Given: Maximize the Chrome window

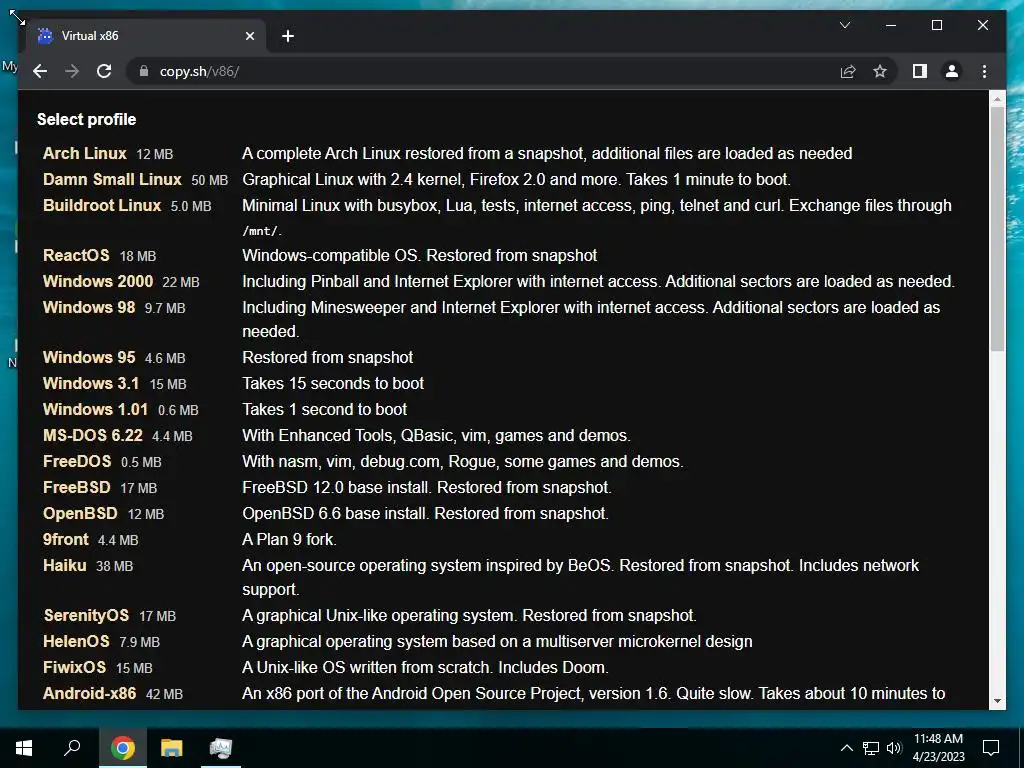Looking at the screenshot, I should [x=936, y=25].
